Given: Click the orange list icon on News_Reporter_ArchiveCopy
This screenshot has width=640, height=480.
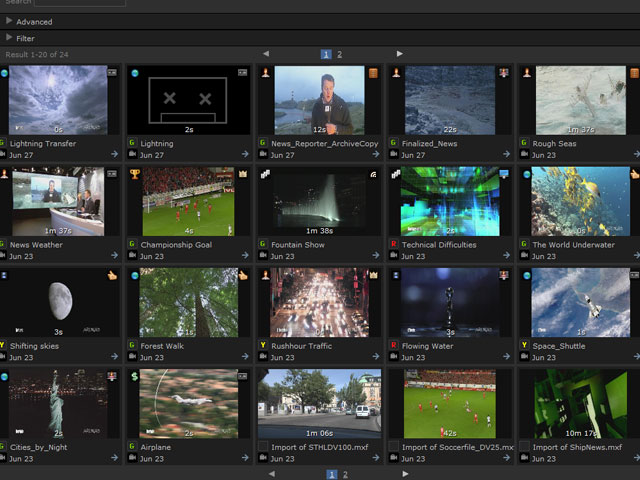Looking at the screenshot, I should click(373, 73).
